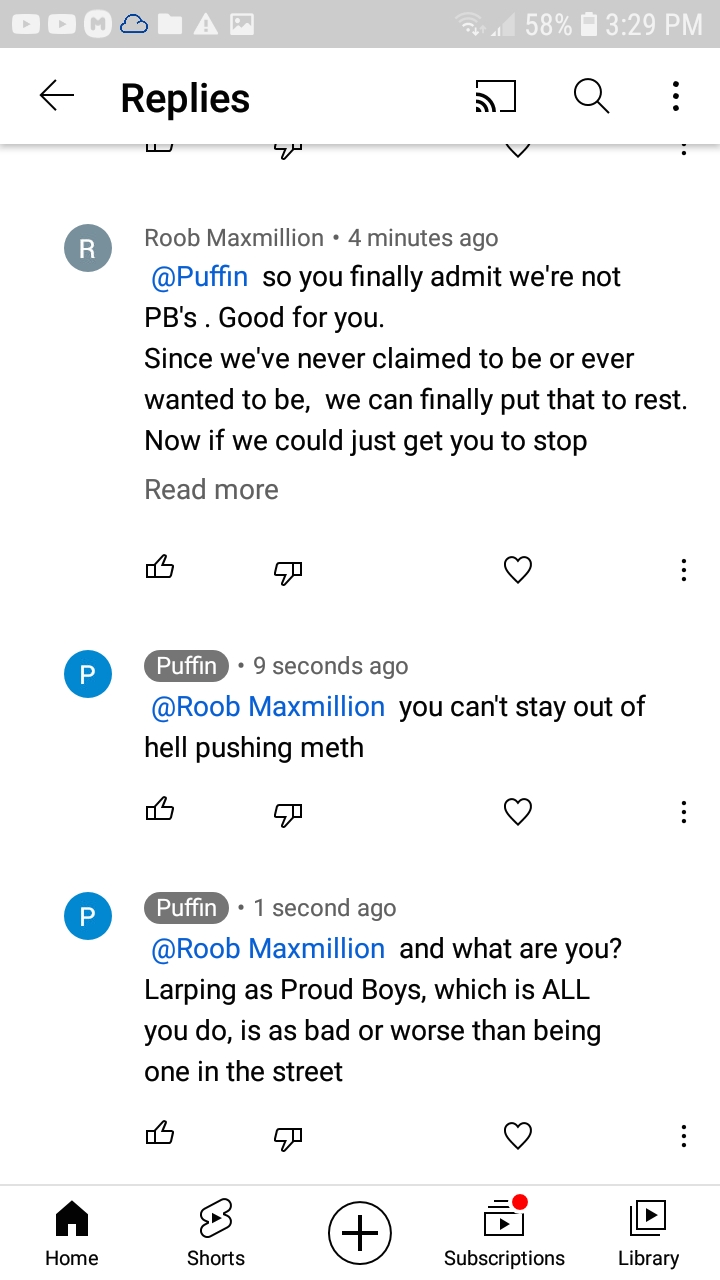This screenshot has height=1280, width=720.
Task: Dislike Roob Maxmillion's reply
Action: coord(288,571)
